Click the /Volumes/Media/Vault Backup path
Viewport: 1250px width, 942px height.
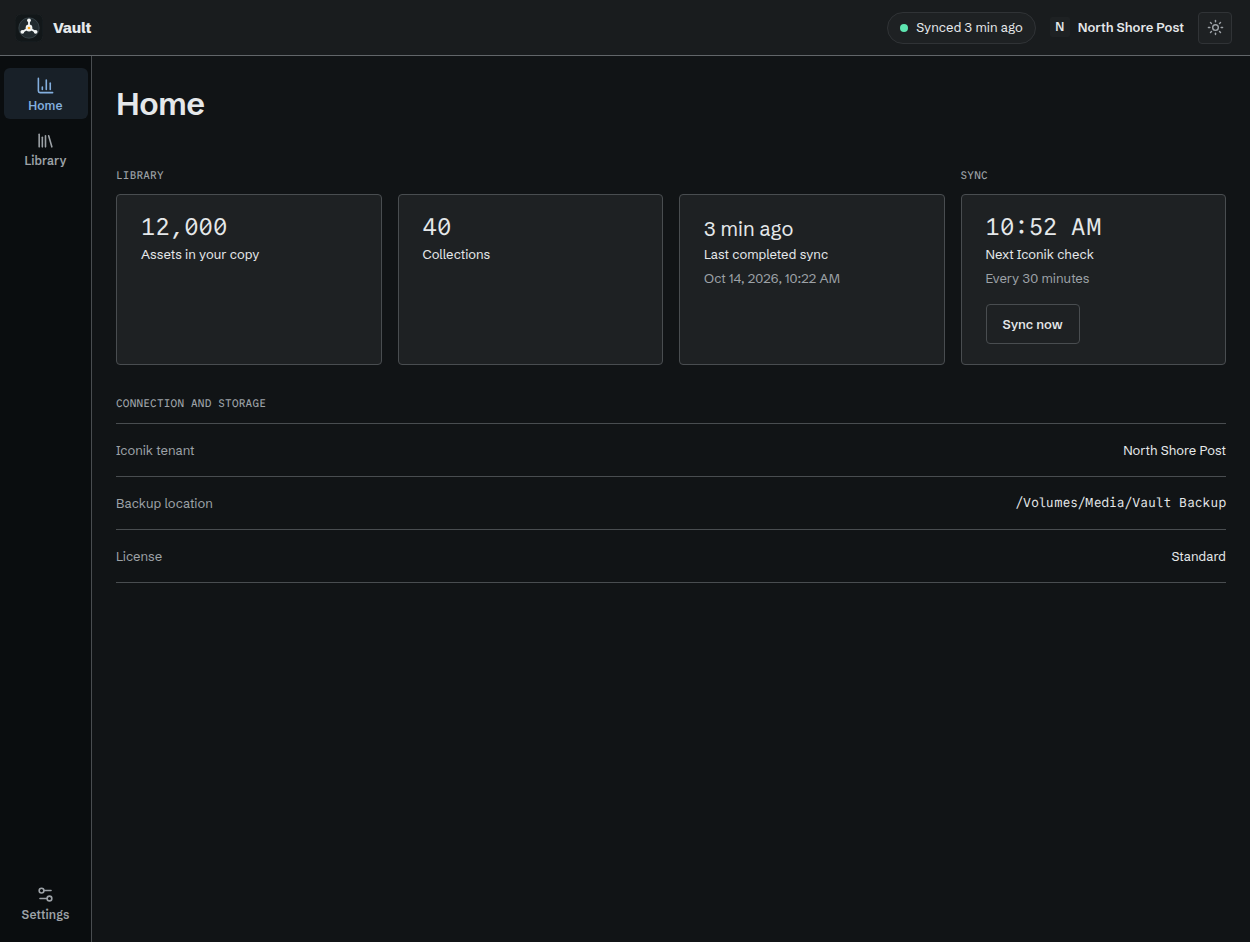[1121, 503]
